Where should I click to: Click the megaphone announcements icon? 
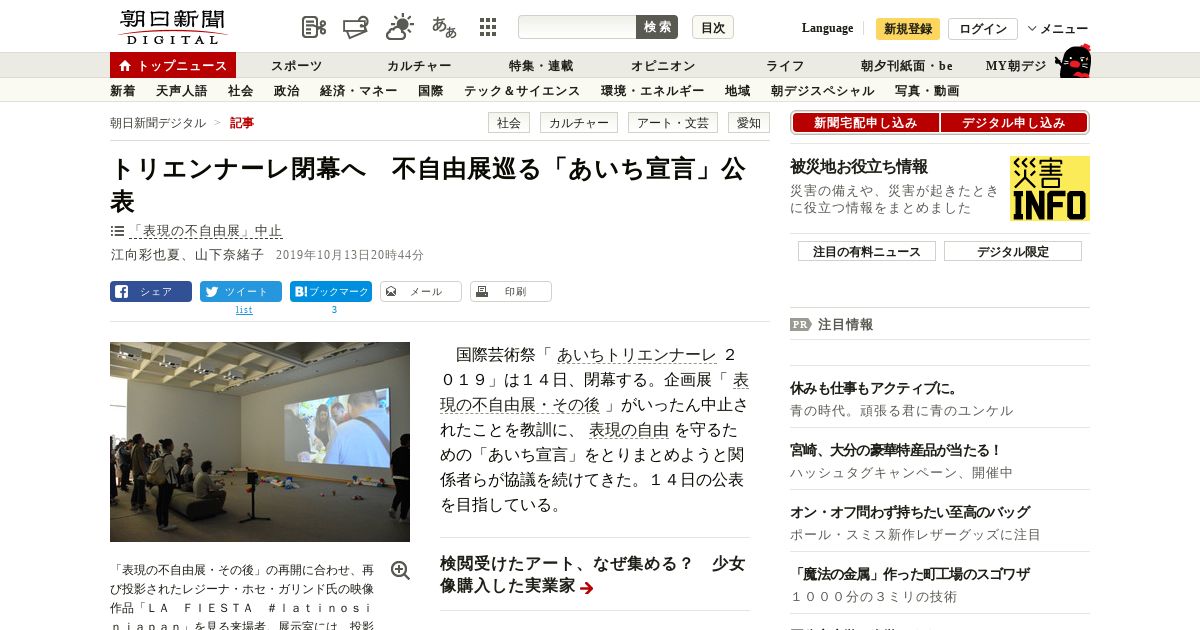pyautogui.click(x=356, y=27)
